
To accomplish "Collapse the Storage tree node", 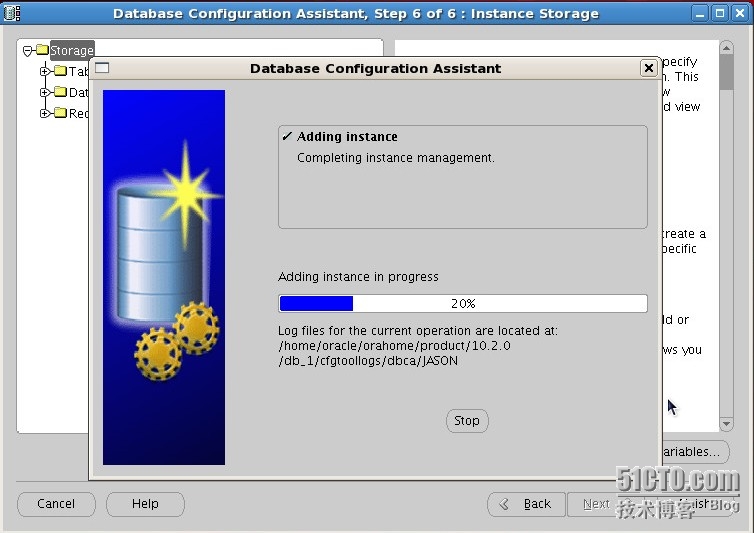I will (28, 51).
